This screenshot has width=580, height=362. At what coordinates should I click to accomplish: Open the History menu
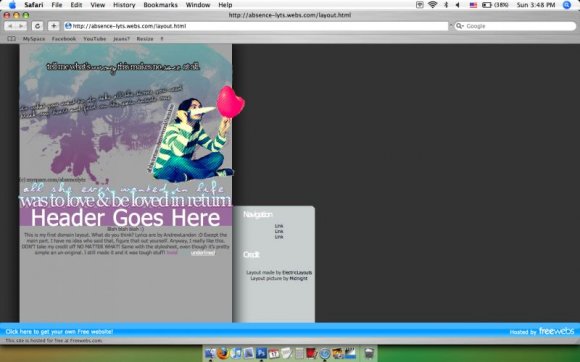pos(124,5)
